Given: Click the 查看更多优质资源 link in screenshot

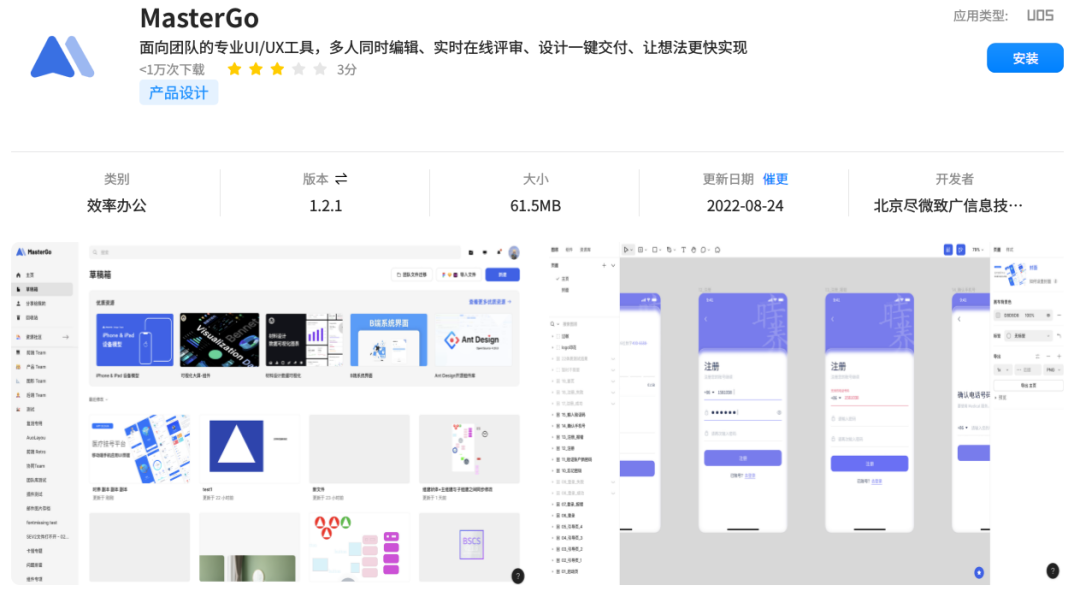Looking at the screenshot, I should (x=490, y=302).
